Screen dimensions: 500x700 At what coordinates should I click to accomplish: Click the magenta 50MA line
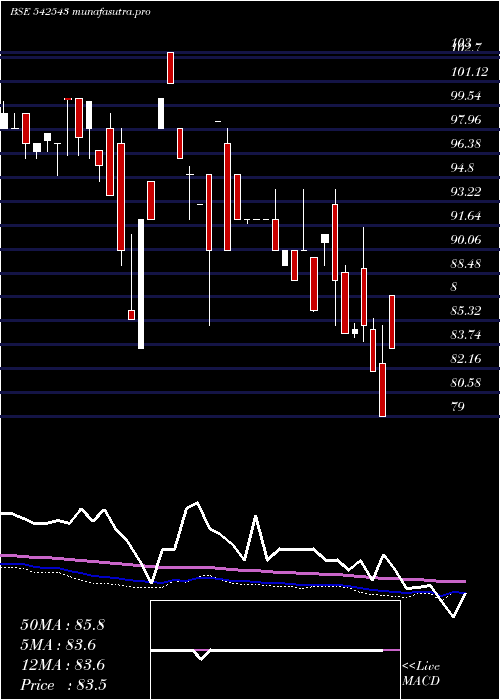[232, 570]
